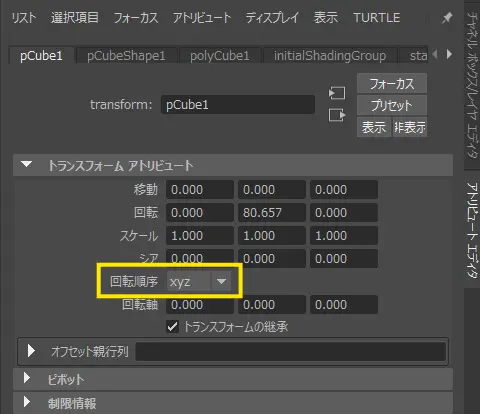Switch to チャネル ボックス/レイヤ エディタ side tab
The width and height of the screenshot is (480, 414).
tap(472, 84)
